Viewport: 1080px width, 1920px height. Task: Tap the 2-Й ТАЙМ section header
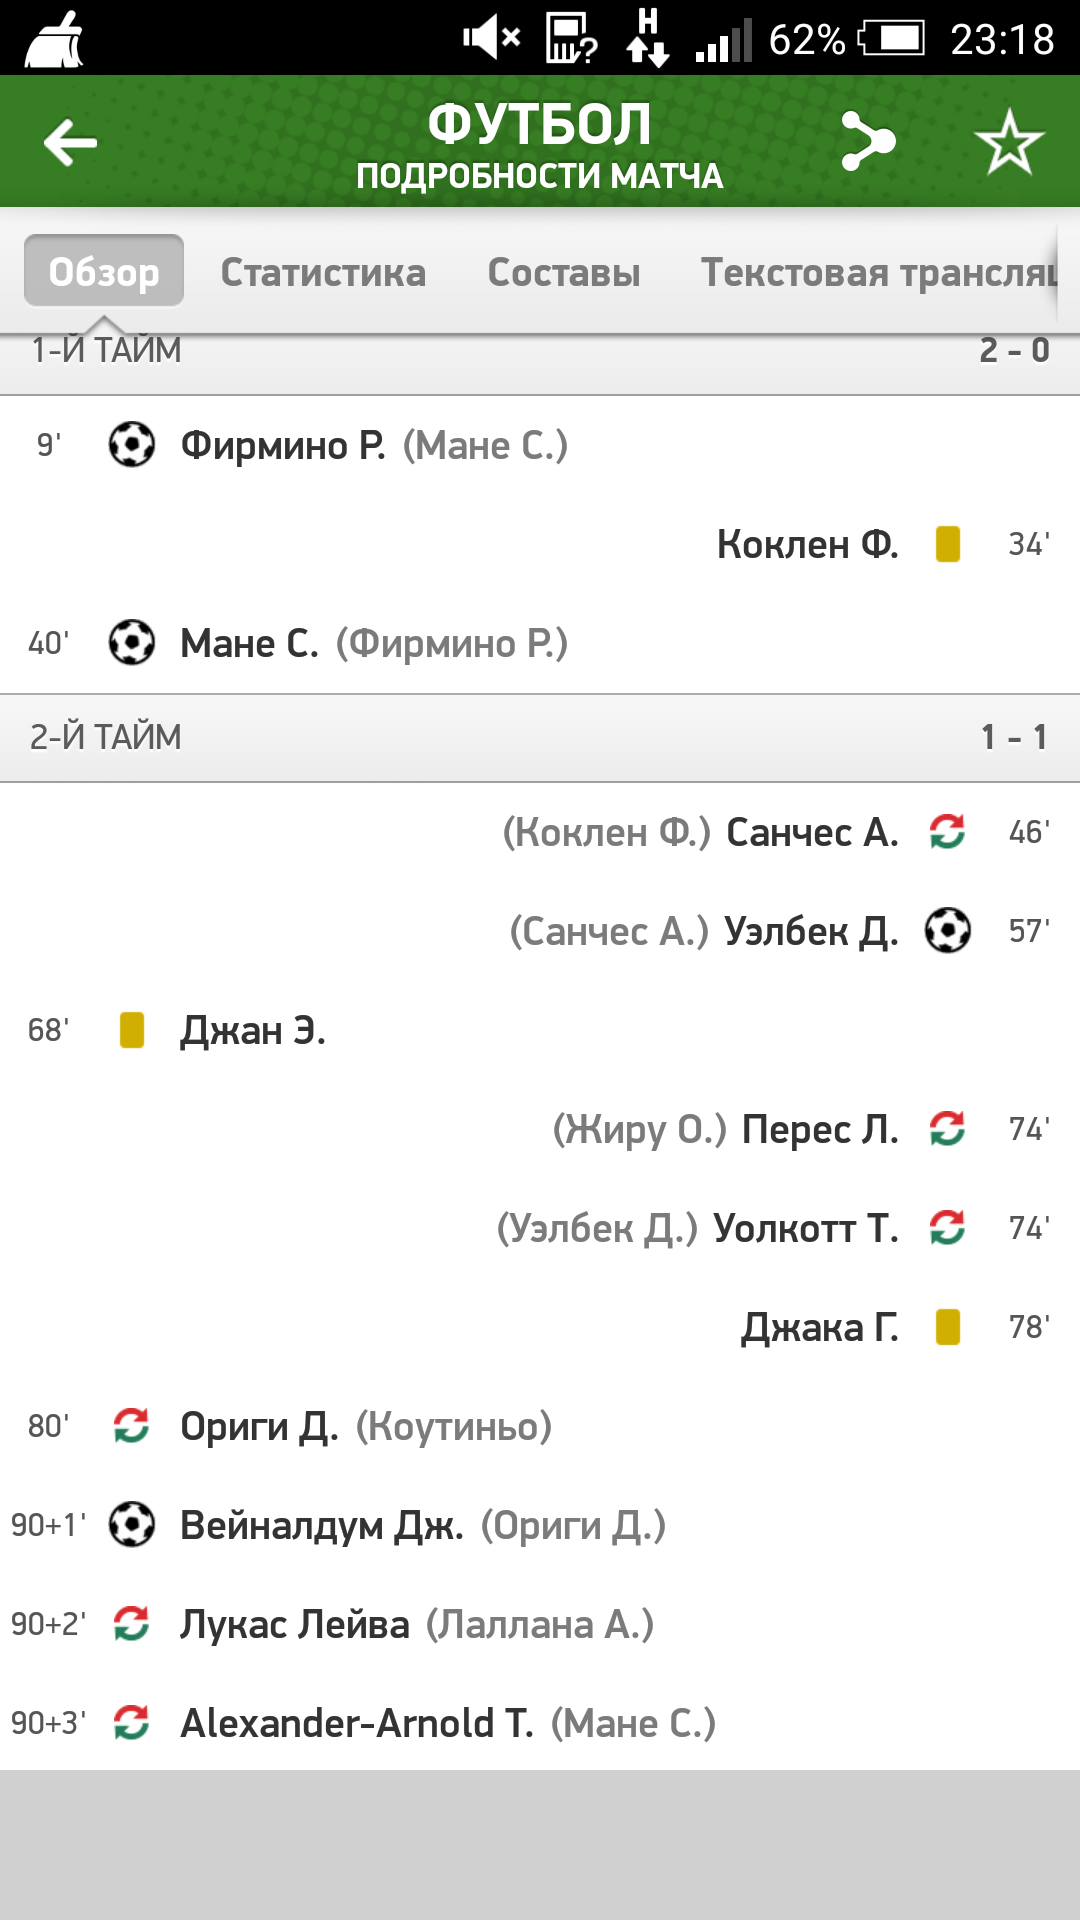[540, 737]
